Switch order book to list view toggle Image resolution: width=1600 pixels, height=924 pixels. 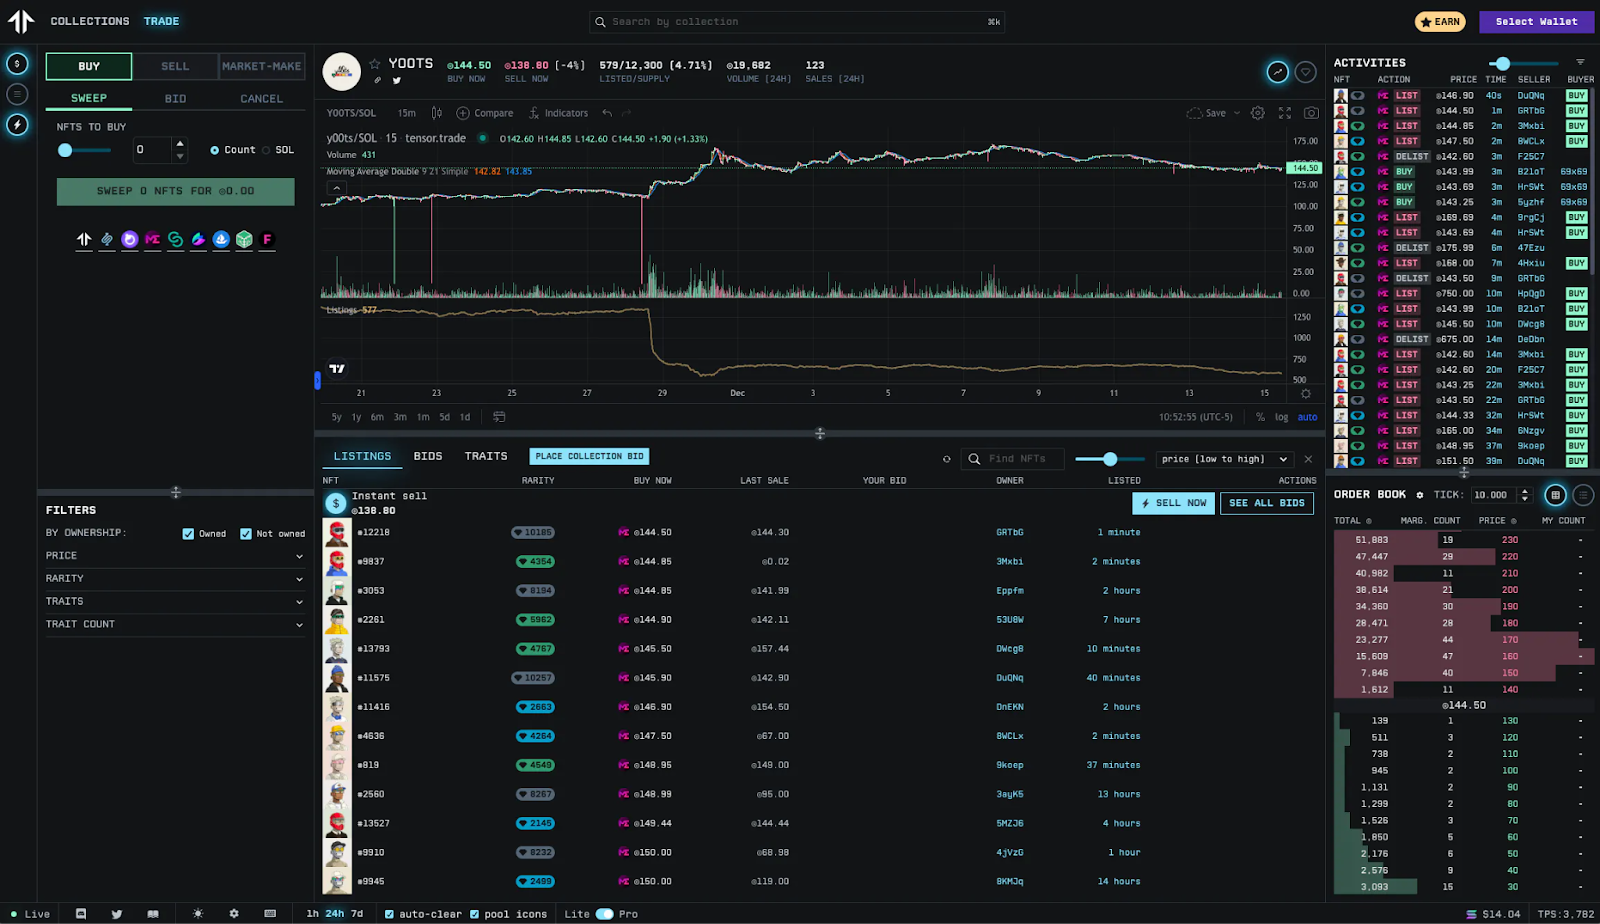click(x=1583, y=495)
